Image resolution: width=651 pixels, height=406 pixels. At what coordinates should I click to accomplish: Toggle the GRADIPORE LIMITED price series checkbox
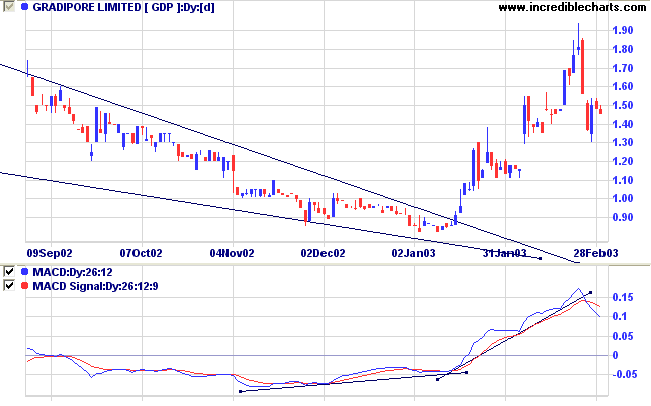pos(9,7)
